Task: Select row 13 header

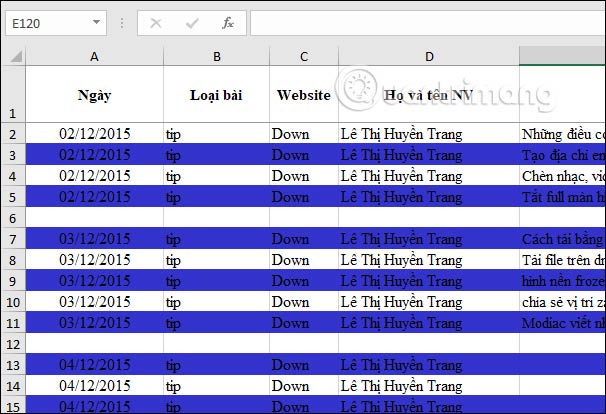Action: pyautogui.click(x=13, y=364)
